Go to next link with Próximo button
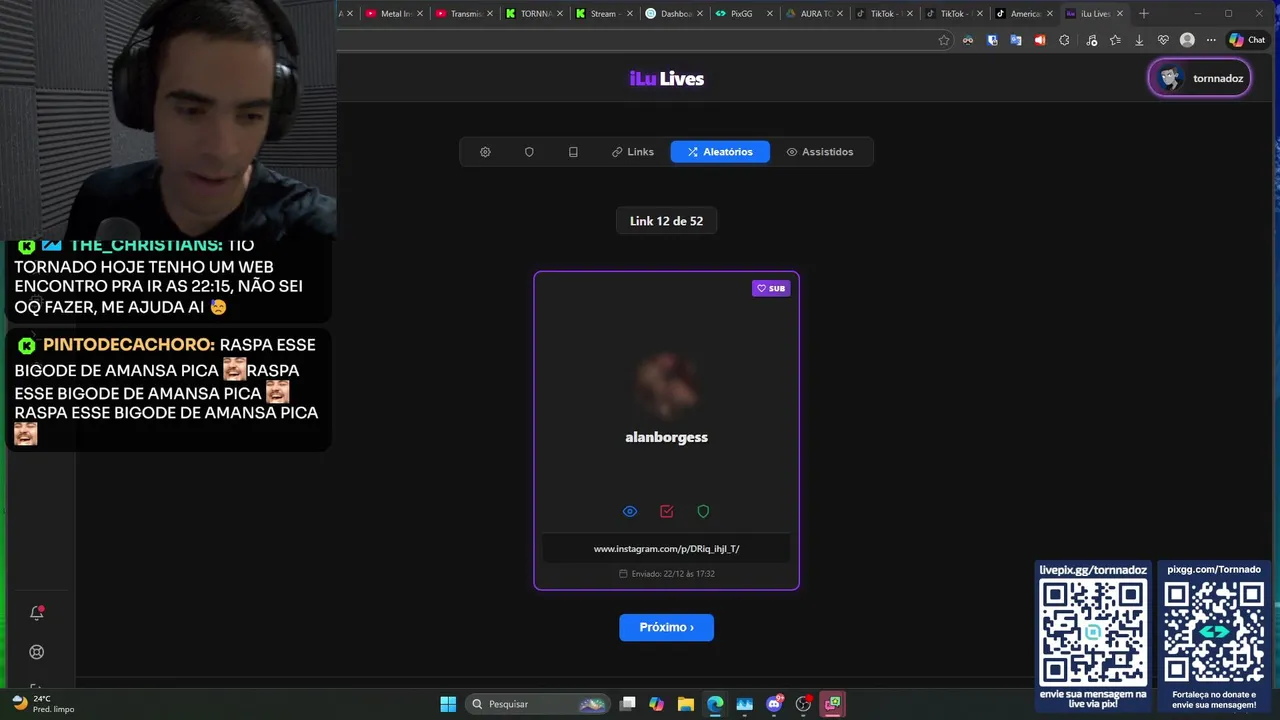Viewport: 1280px width, 720px height. [666, 627]
